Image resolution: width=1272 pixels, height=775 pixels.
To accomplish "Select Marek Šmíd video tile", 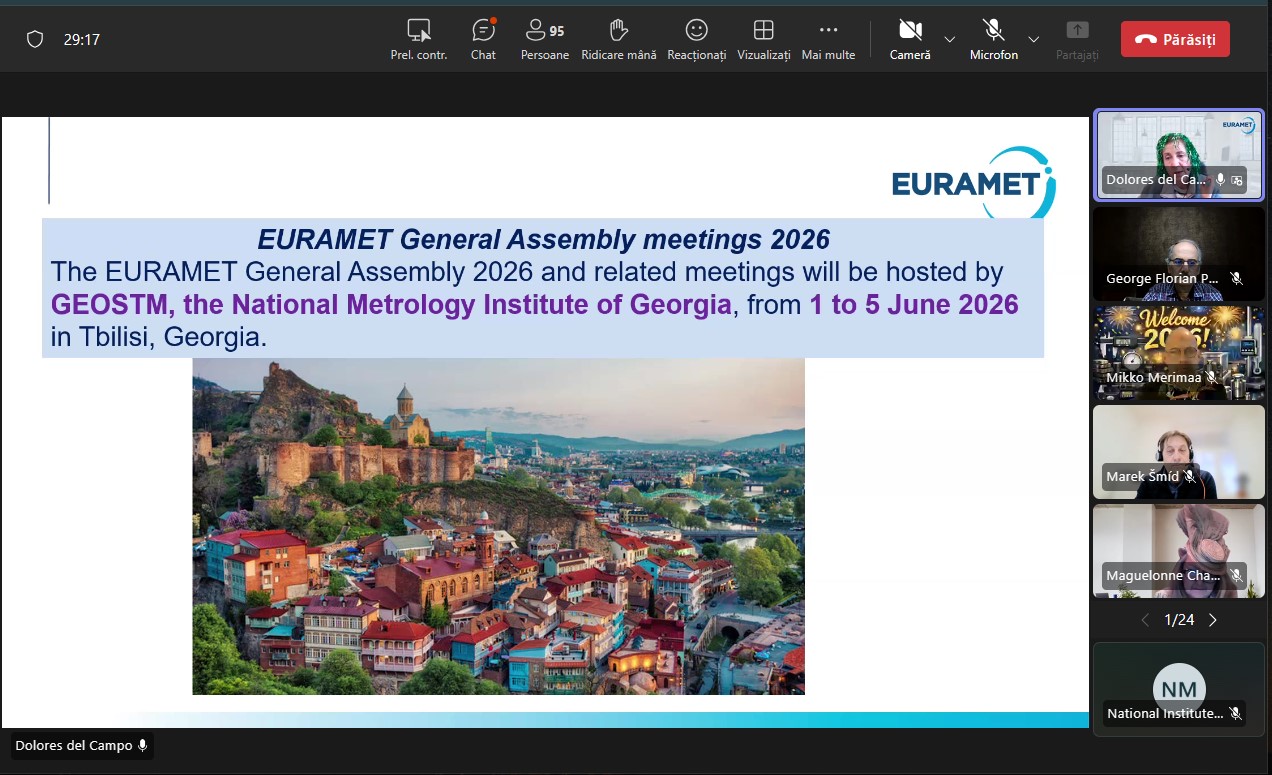I will 1179,451.
